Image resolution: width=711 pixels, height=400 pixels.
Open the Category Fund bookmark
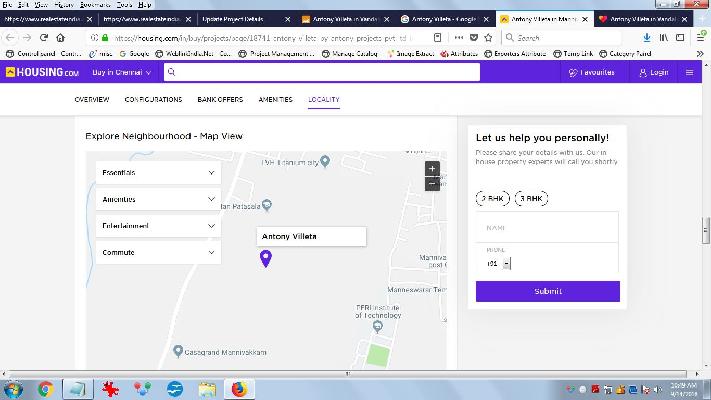click(x=625, y=54)
